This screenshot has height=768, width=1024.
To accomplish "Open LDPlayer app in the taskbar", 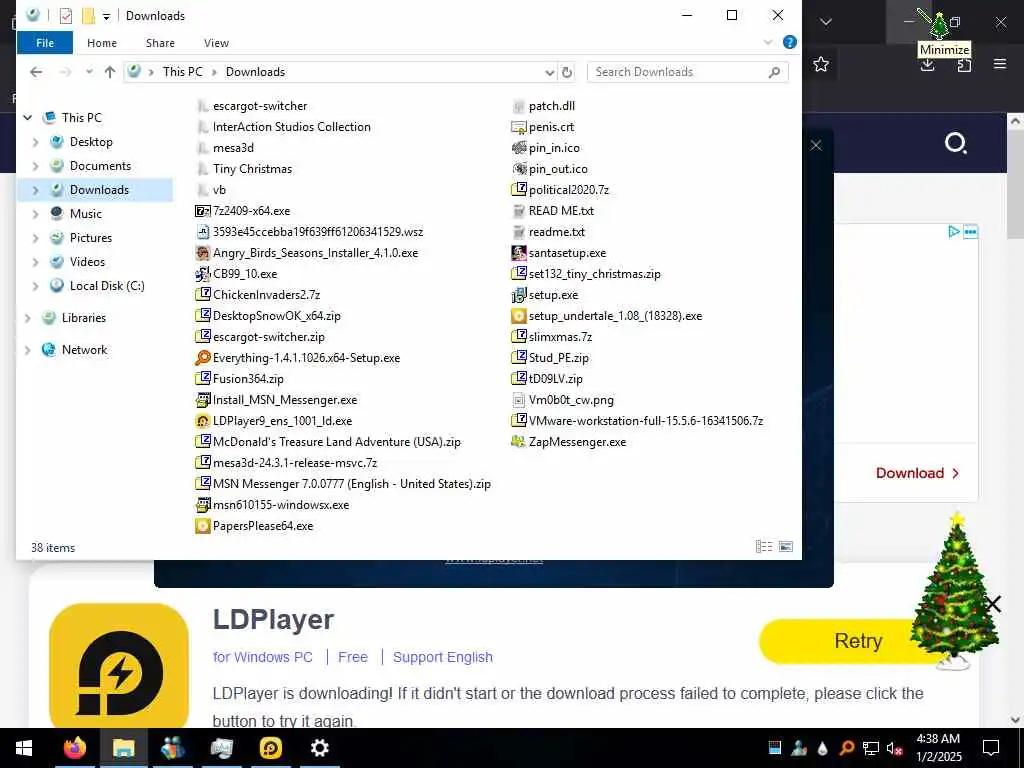I will pyautogui.click(x=271, y=748).
